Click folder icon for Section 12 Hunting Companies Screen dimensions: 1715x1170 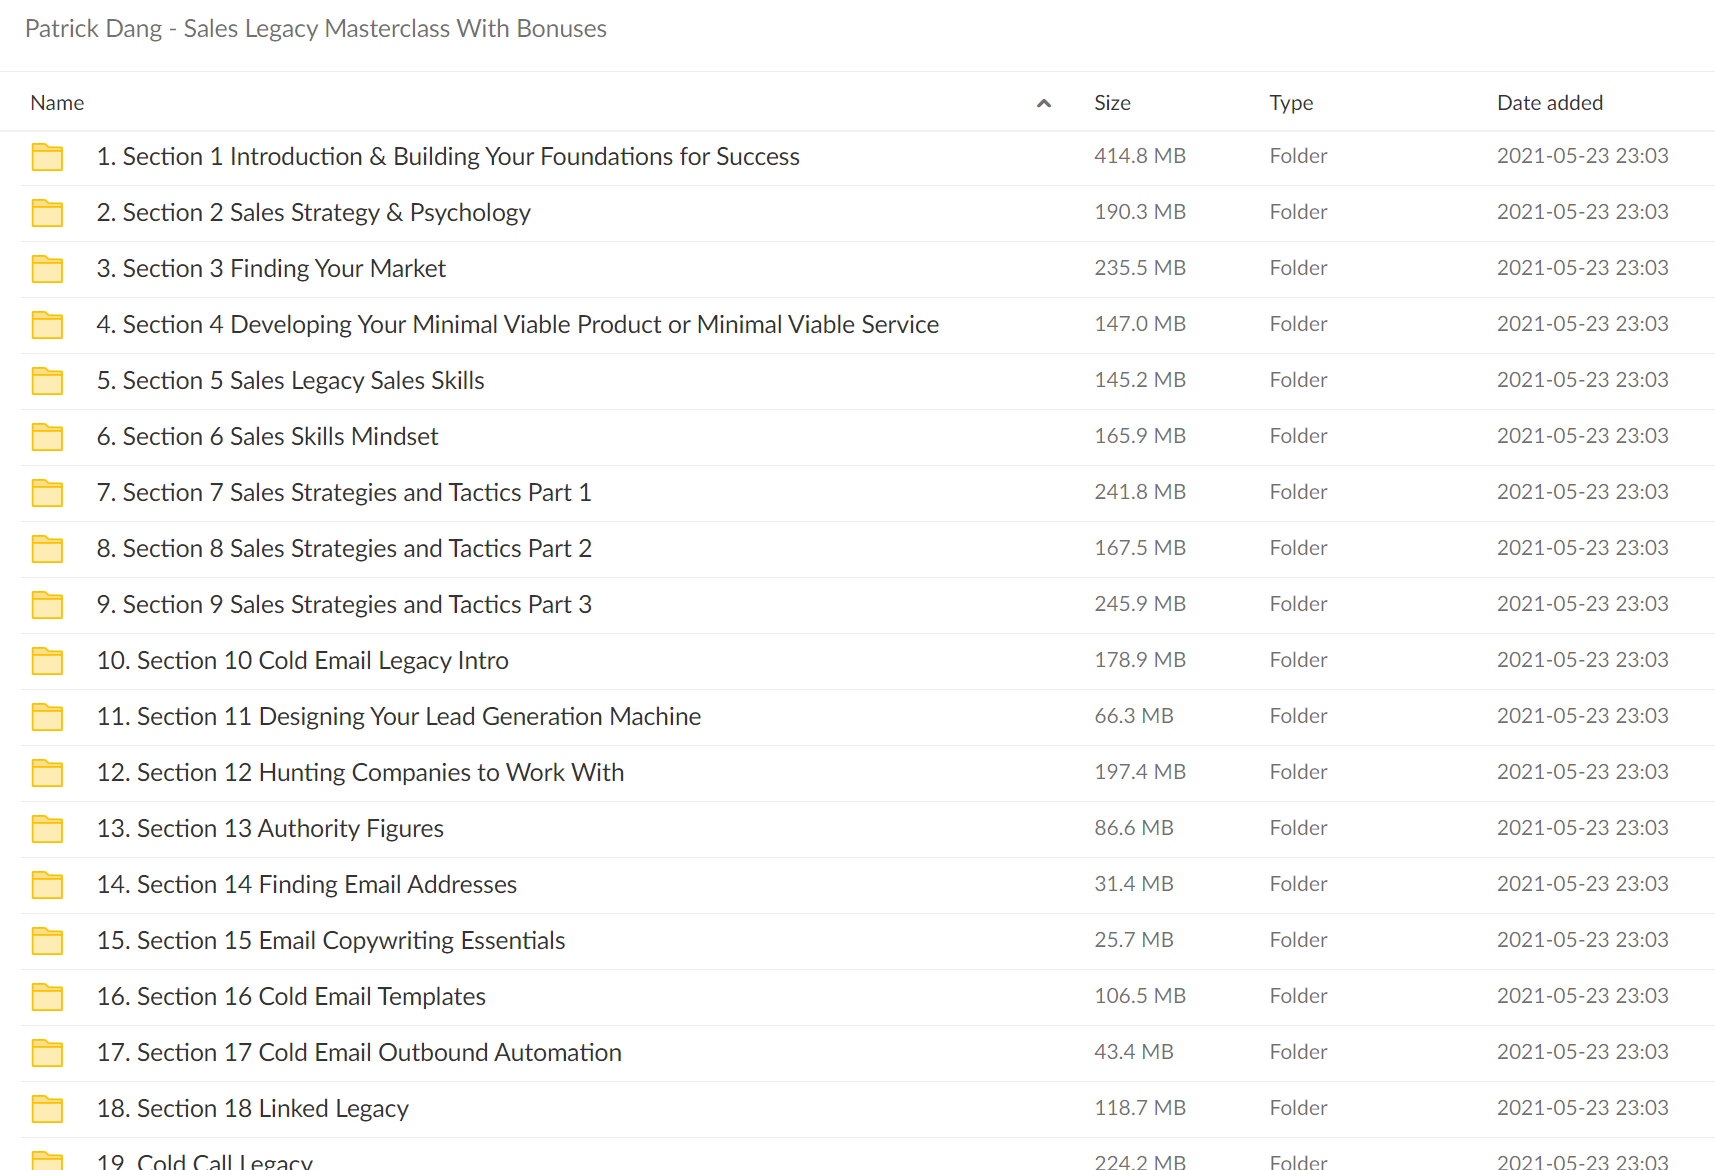click(x=47, y=773)
